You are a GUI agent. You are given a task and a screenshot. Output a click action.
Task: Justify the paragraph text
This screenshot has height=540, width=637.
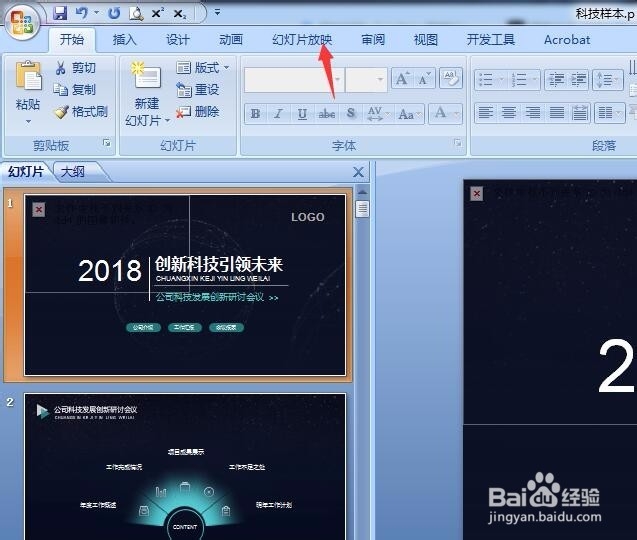tap(557, 113)
